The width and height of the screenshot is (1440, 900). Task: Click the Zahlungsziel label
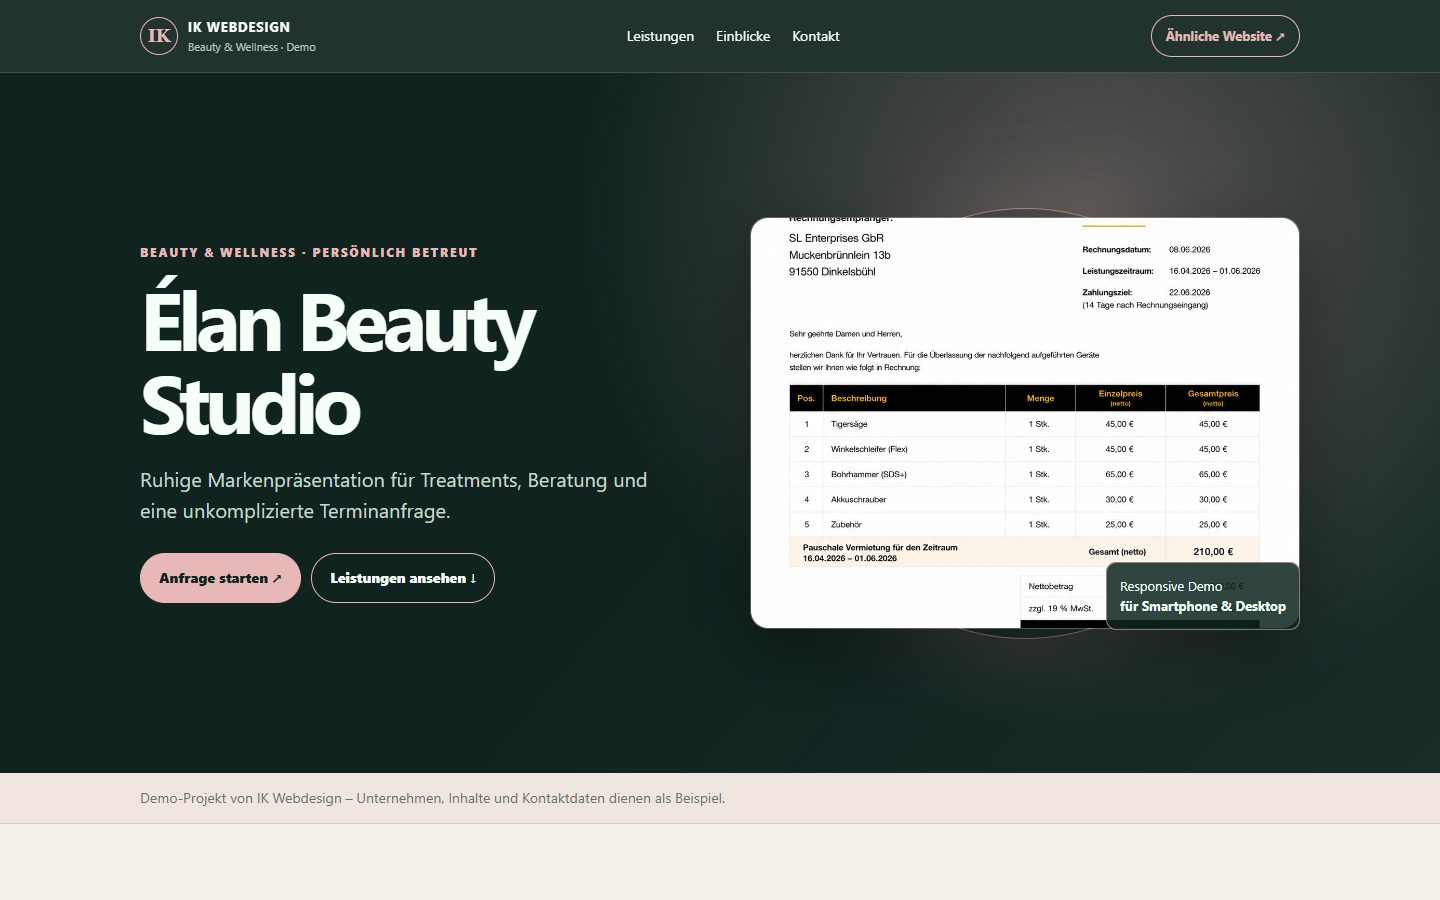click(x=1107, y=292)
